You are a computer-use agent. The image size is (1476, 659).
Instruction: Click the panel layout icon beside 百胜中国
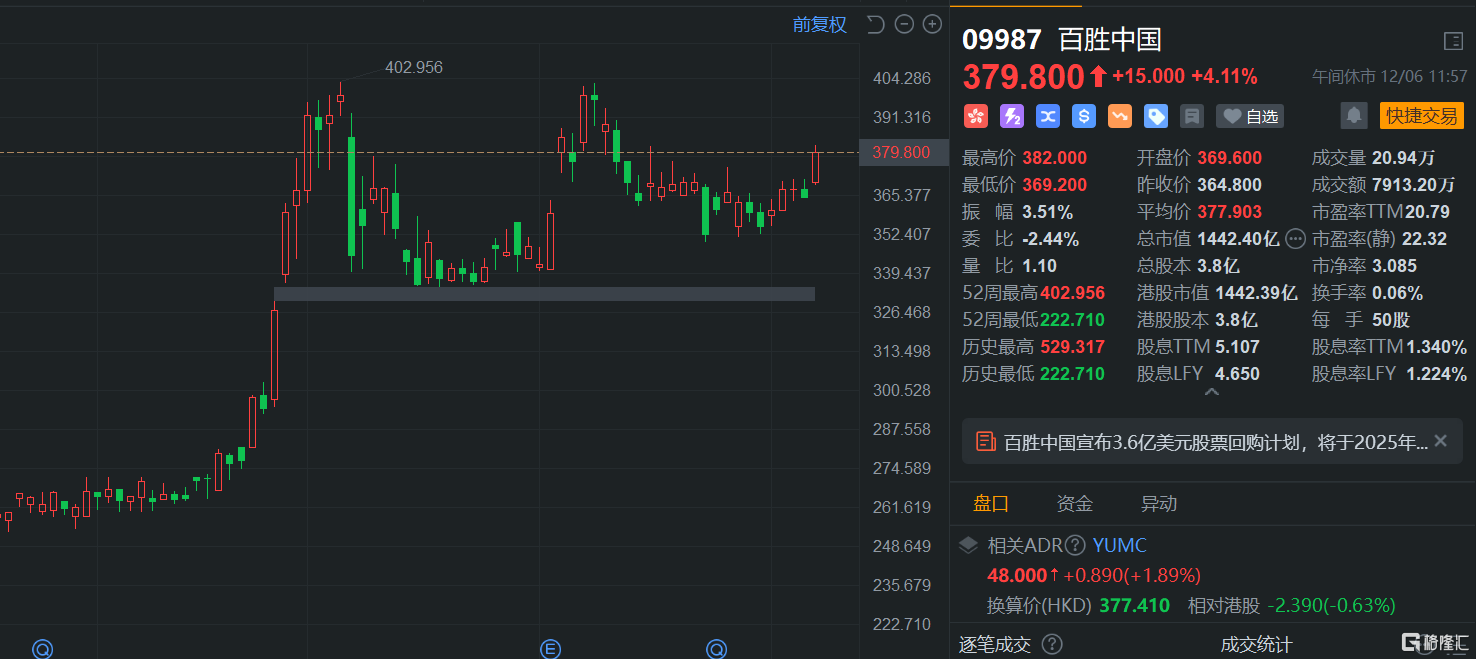[x=1453, y=41]
